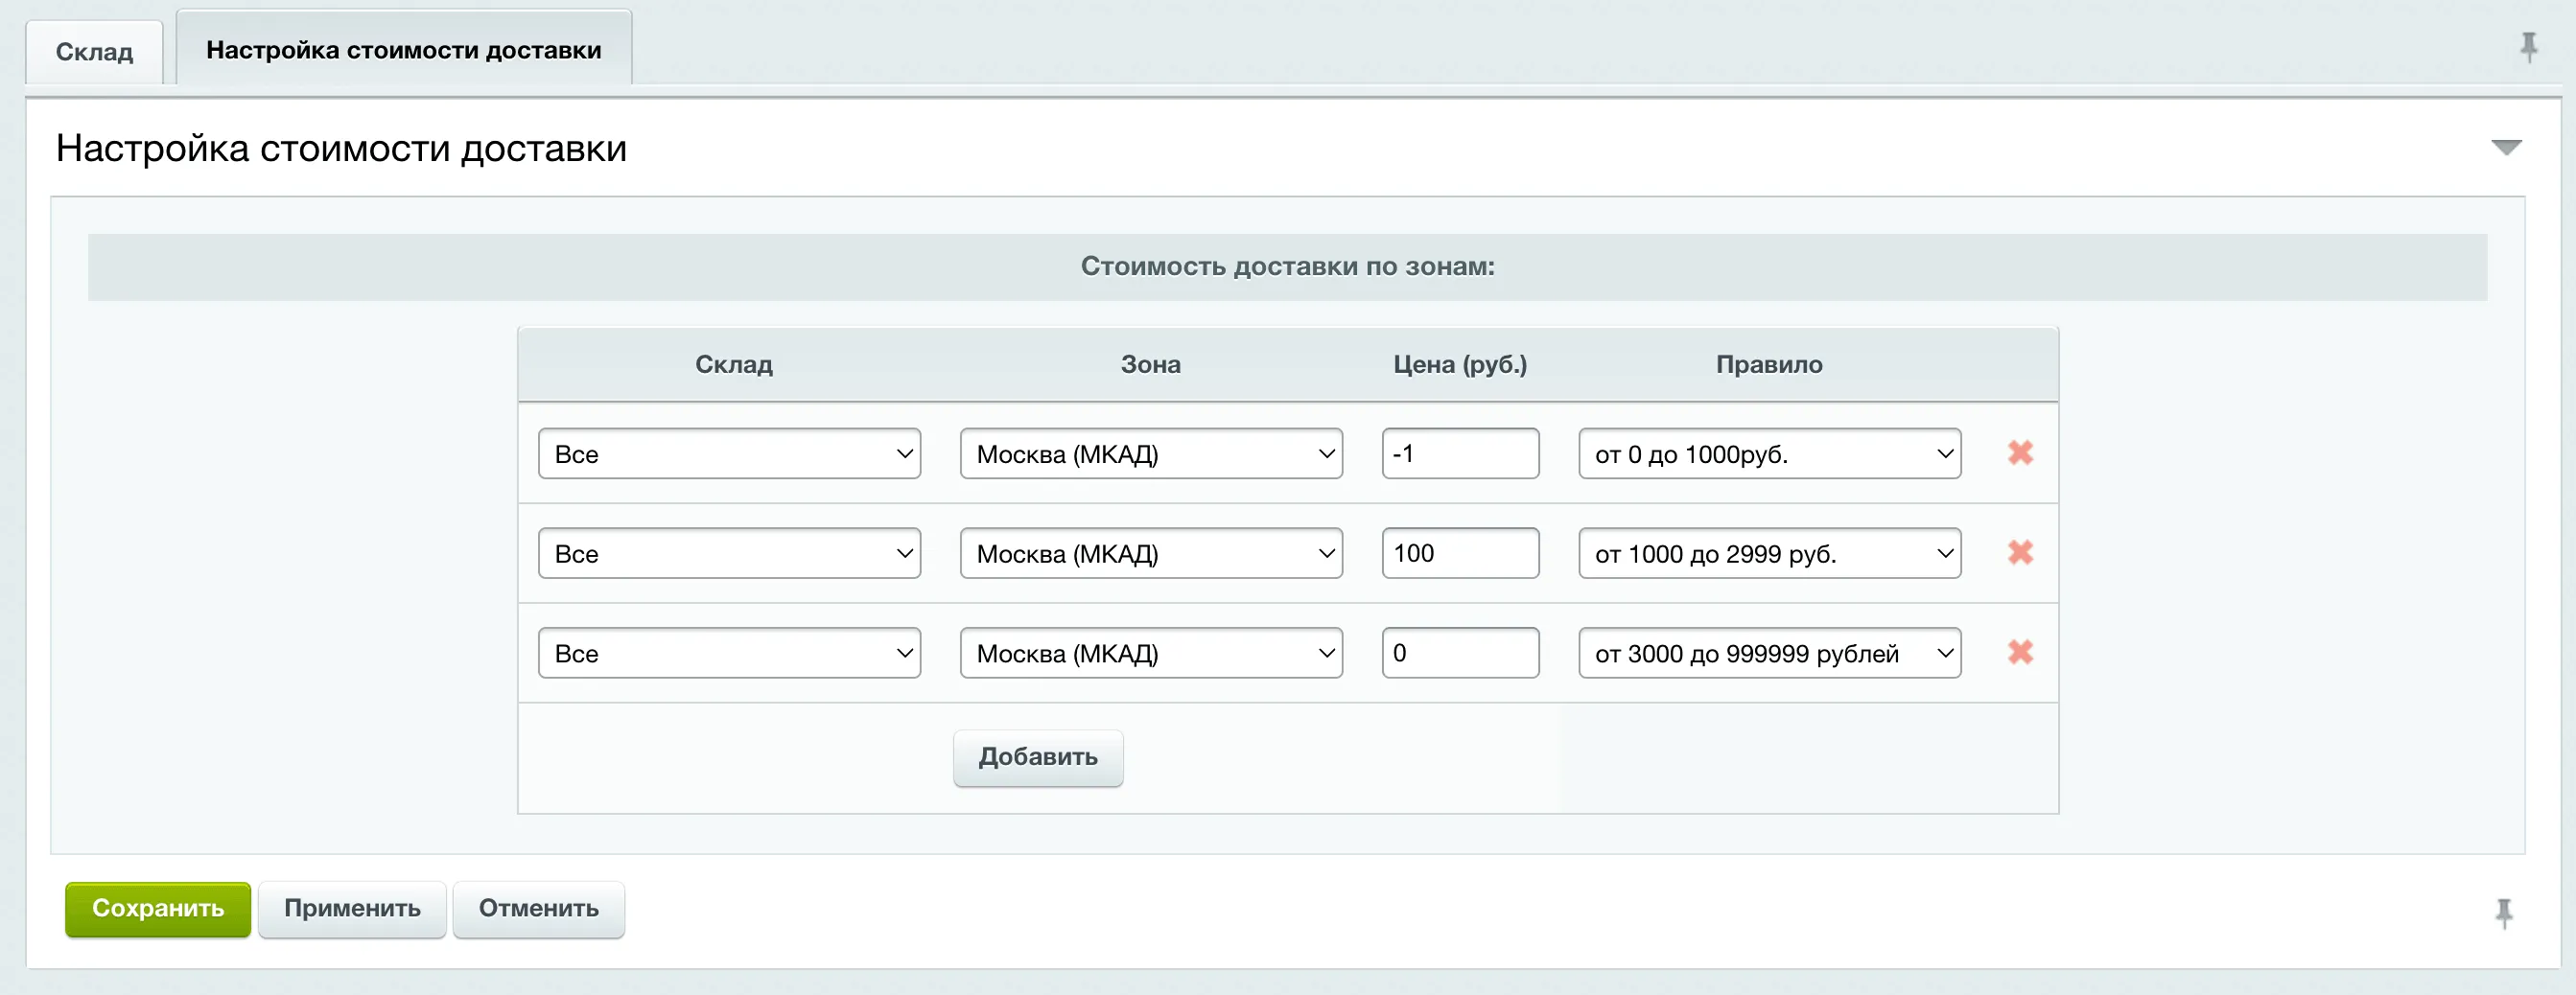Open rule dropdown от 3000 до 999999 рублей
2576x995 pixels.
(x=1769, y=653)
